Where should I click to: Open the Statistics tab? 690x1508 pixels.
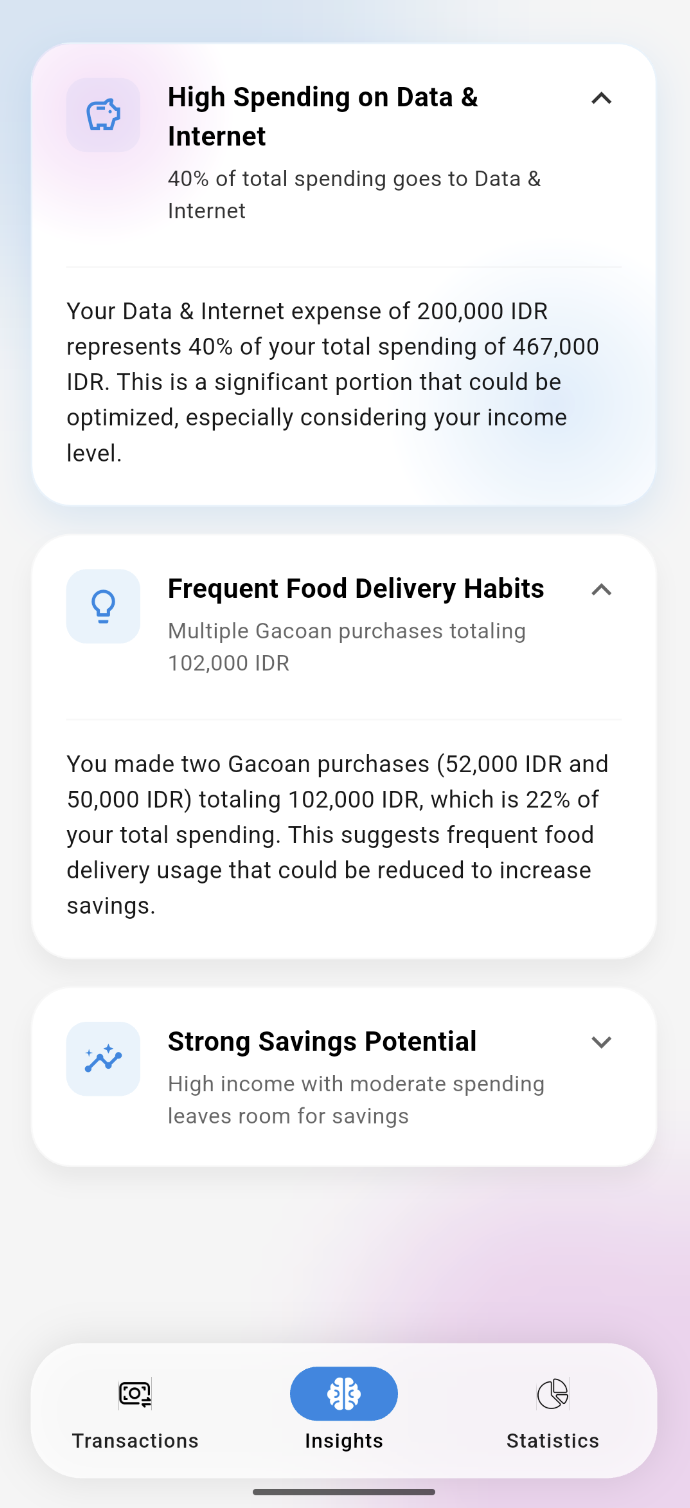click(553, 1412)
